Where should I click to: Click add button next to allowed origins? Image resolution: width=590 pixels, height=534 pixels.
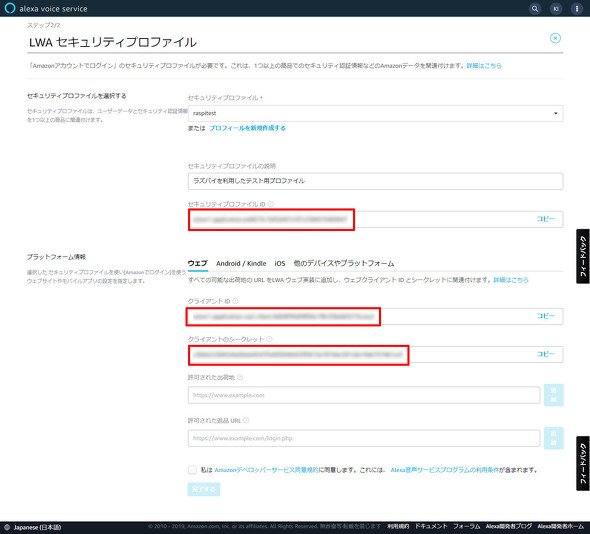click(x=554, y=395)
